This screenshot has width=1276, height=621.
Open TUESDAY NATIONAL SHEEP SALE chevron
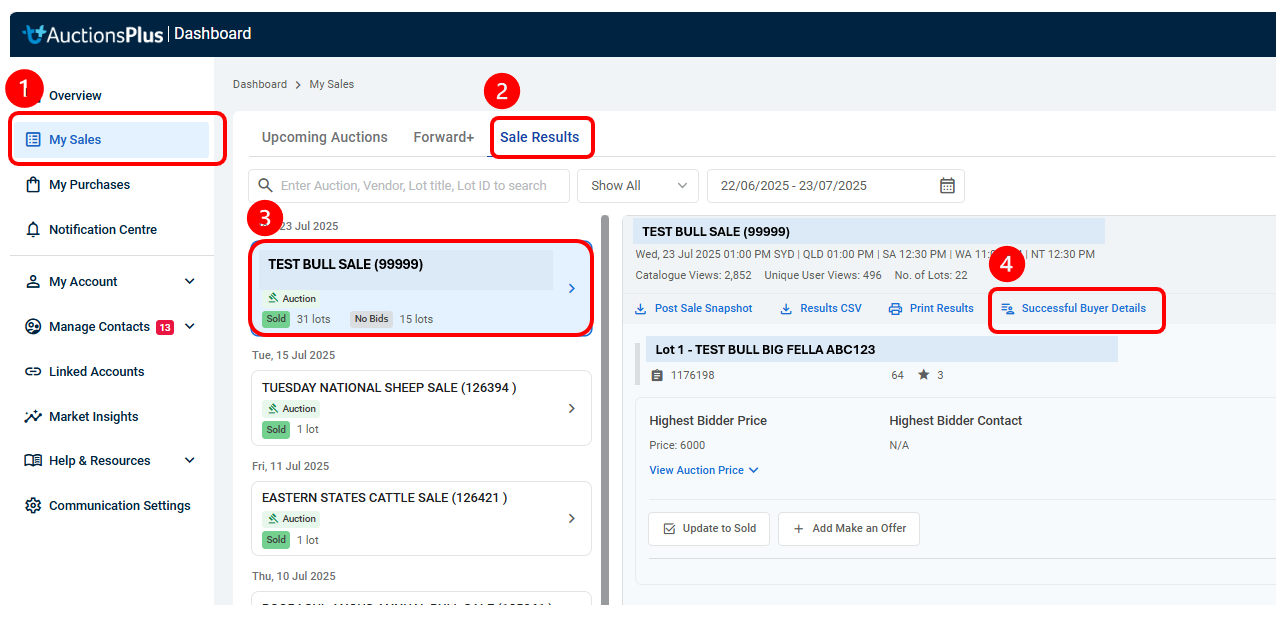click(572, 408)
